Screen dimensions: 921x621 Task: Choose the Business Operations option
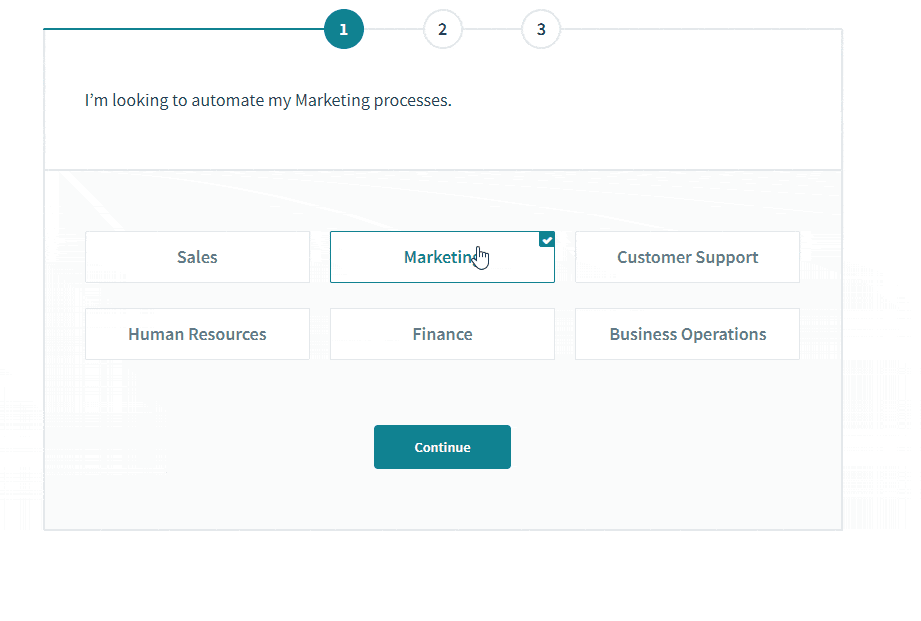point(687,334)
